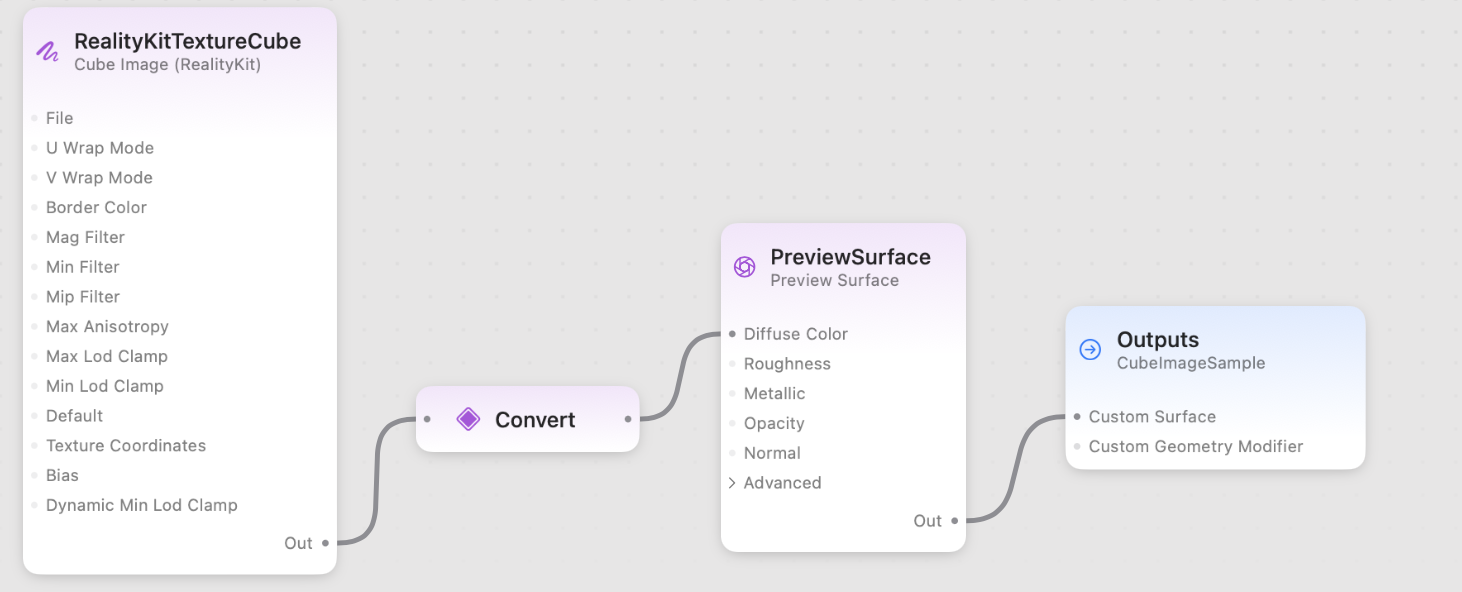
Task: Click the PreviewSurface node's sphere icon
Action: tap(743, 266)
